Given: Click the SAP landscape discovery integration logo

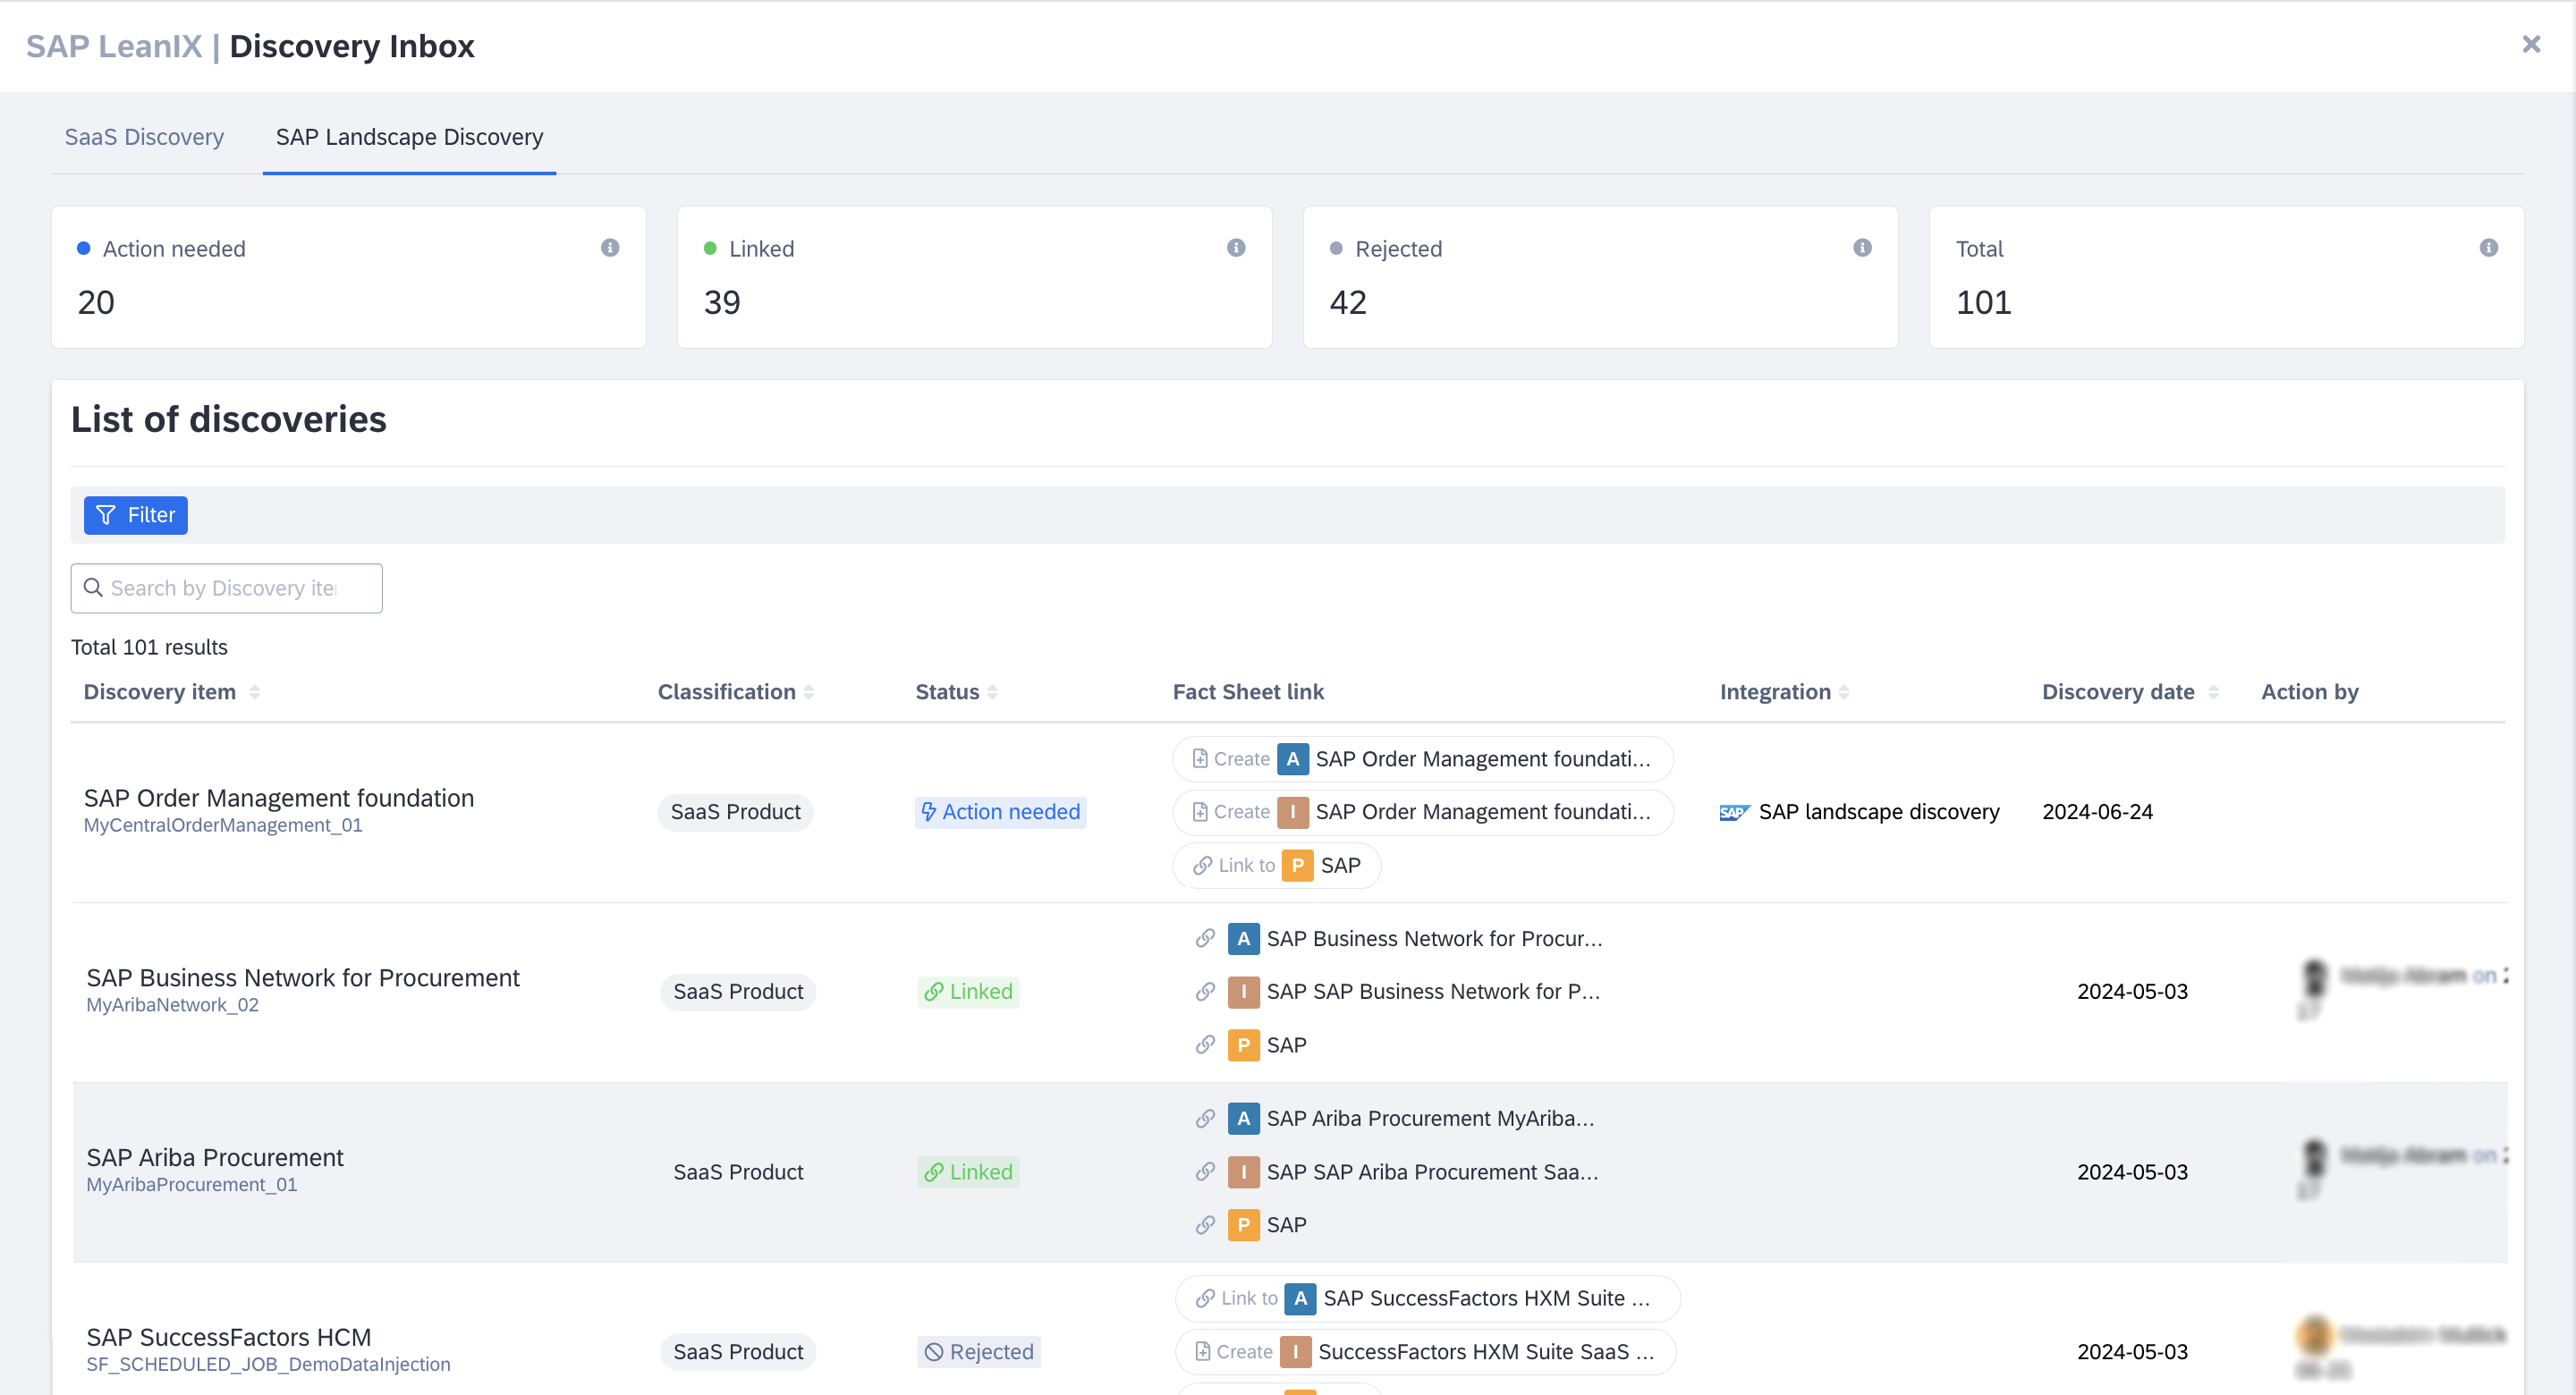Looking at the screenshot, I should pos(1734,812).
